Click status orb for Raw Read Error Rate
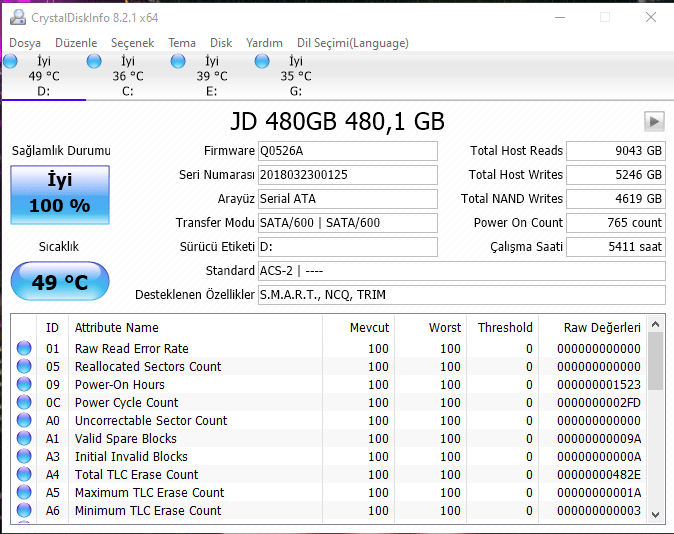Viewport: 674px width, 534px height. pyautogui.click(x=25, y=349)
